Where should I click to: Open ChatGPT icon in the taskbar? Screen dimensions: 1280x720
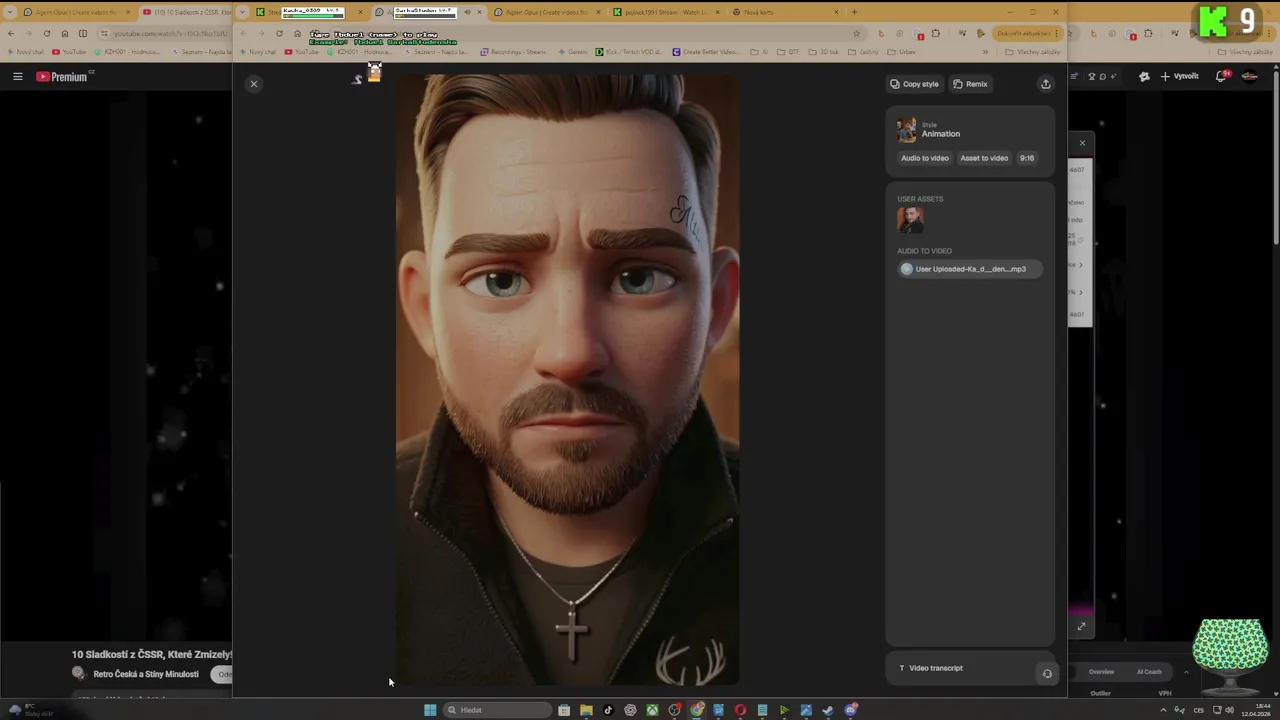pos(630,710)
